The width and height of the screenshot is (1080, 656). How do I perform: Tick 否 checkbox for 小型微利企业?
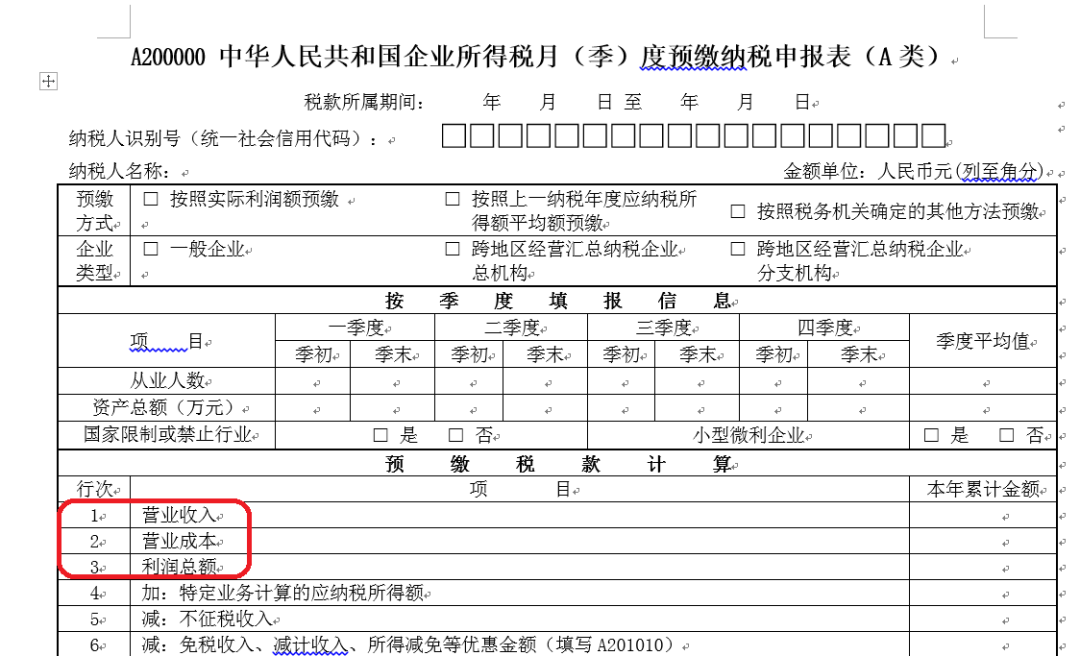[x=1006, y=435]
